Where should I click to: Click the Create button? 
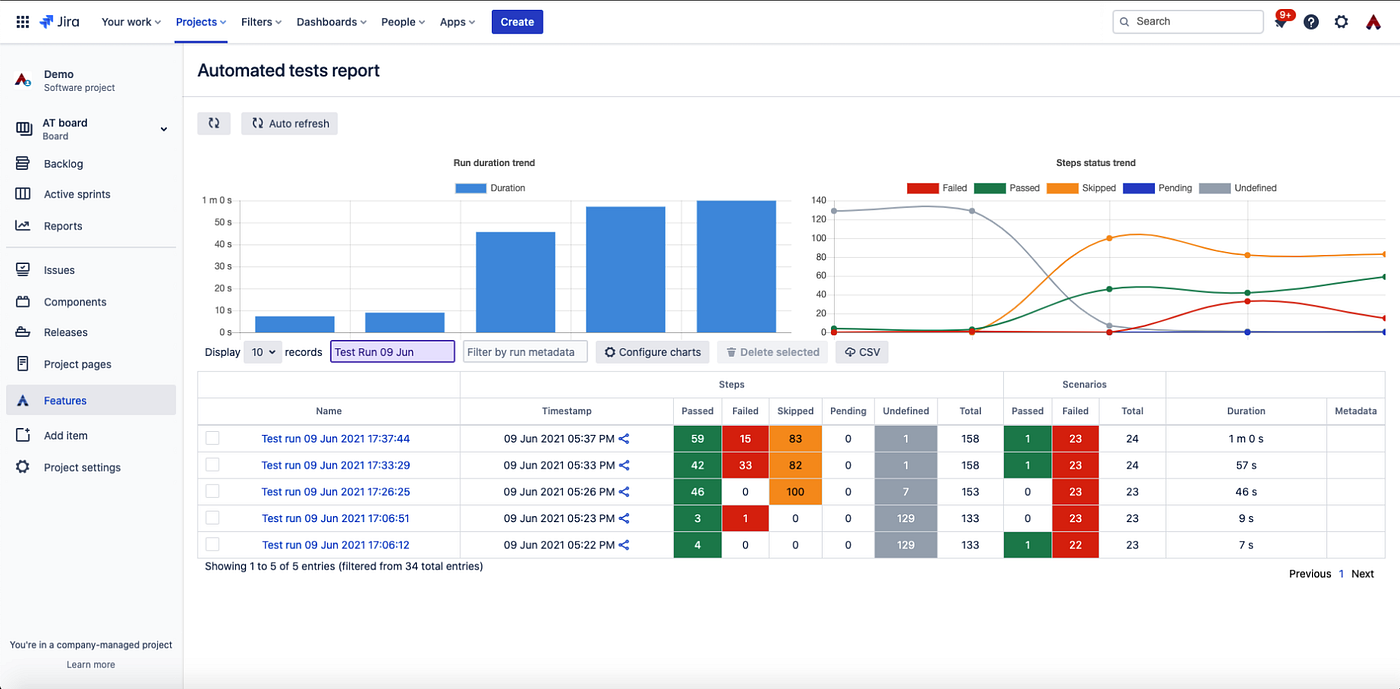[x=517, y=21]
